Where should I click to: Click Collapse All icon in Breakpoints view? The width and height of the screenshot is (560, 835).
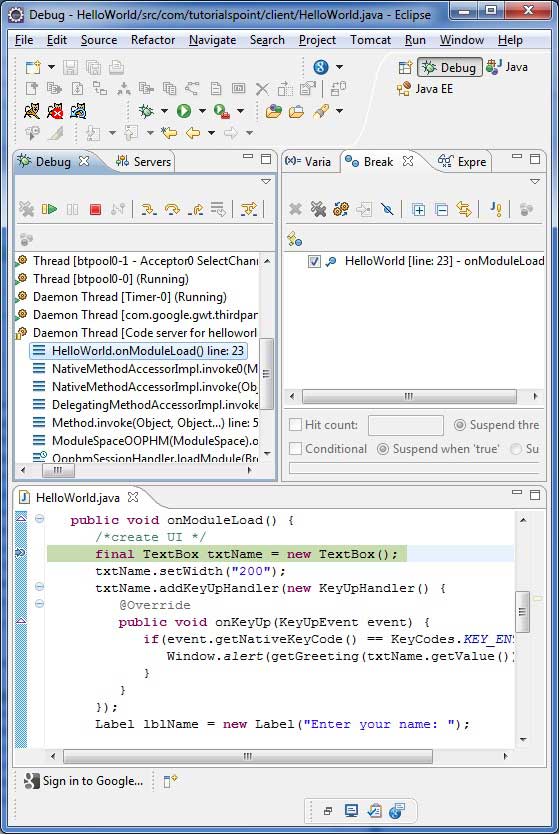[441, 209]
